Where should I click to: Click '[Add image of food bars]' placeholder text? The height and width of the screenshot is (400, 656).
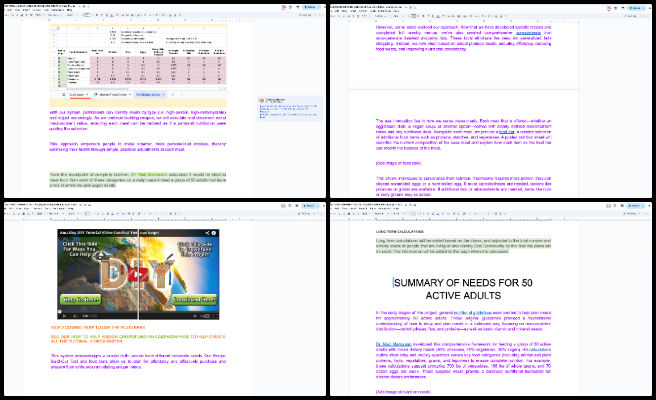click(398, 163)
